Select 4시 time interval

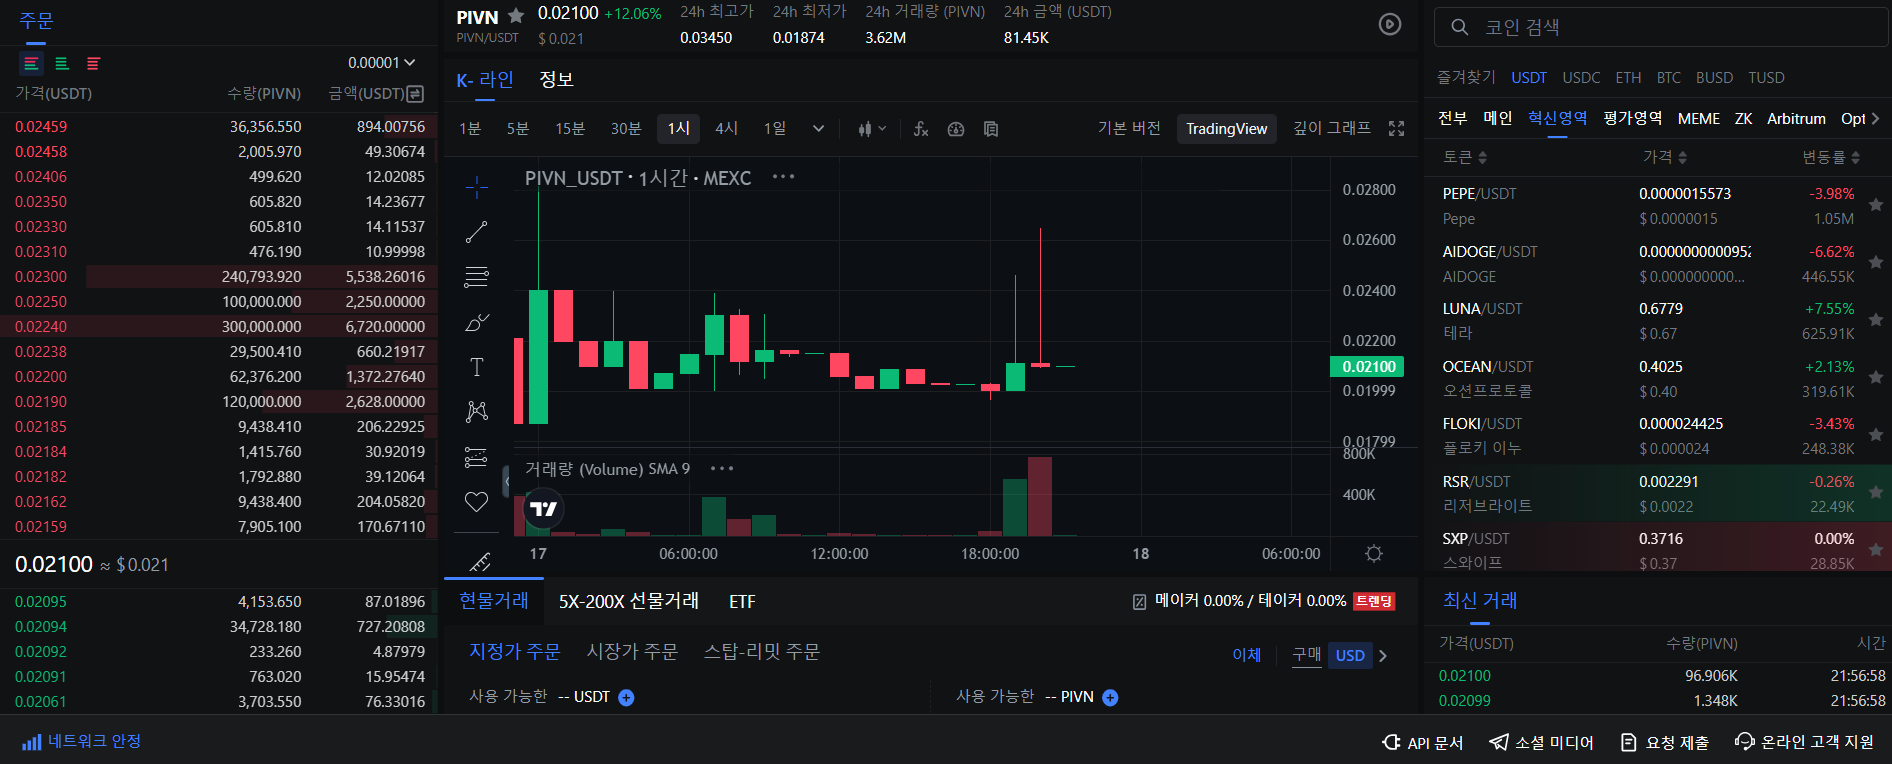(x=726, y=129)
